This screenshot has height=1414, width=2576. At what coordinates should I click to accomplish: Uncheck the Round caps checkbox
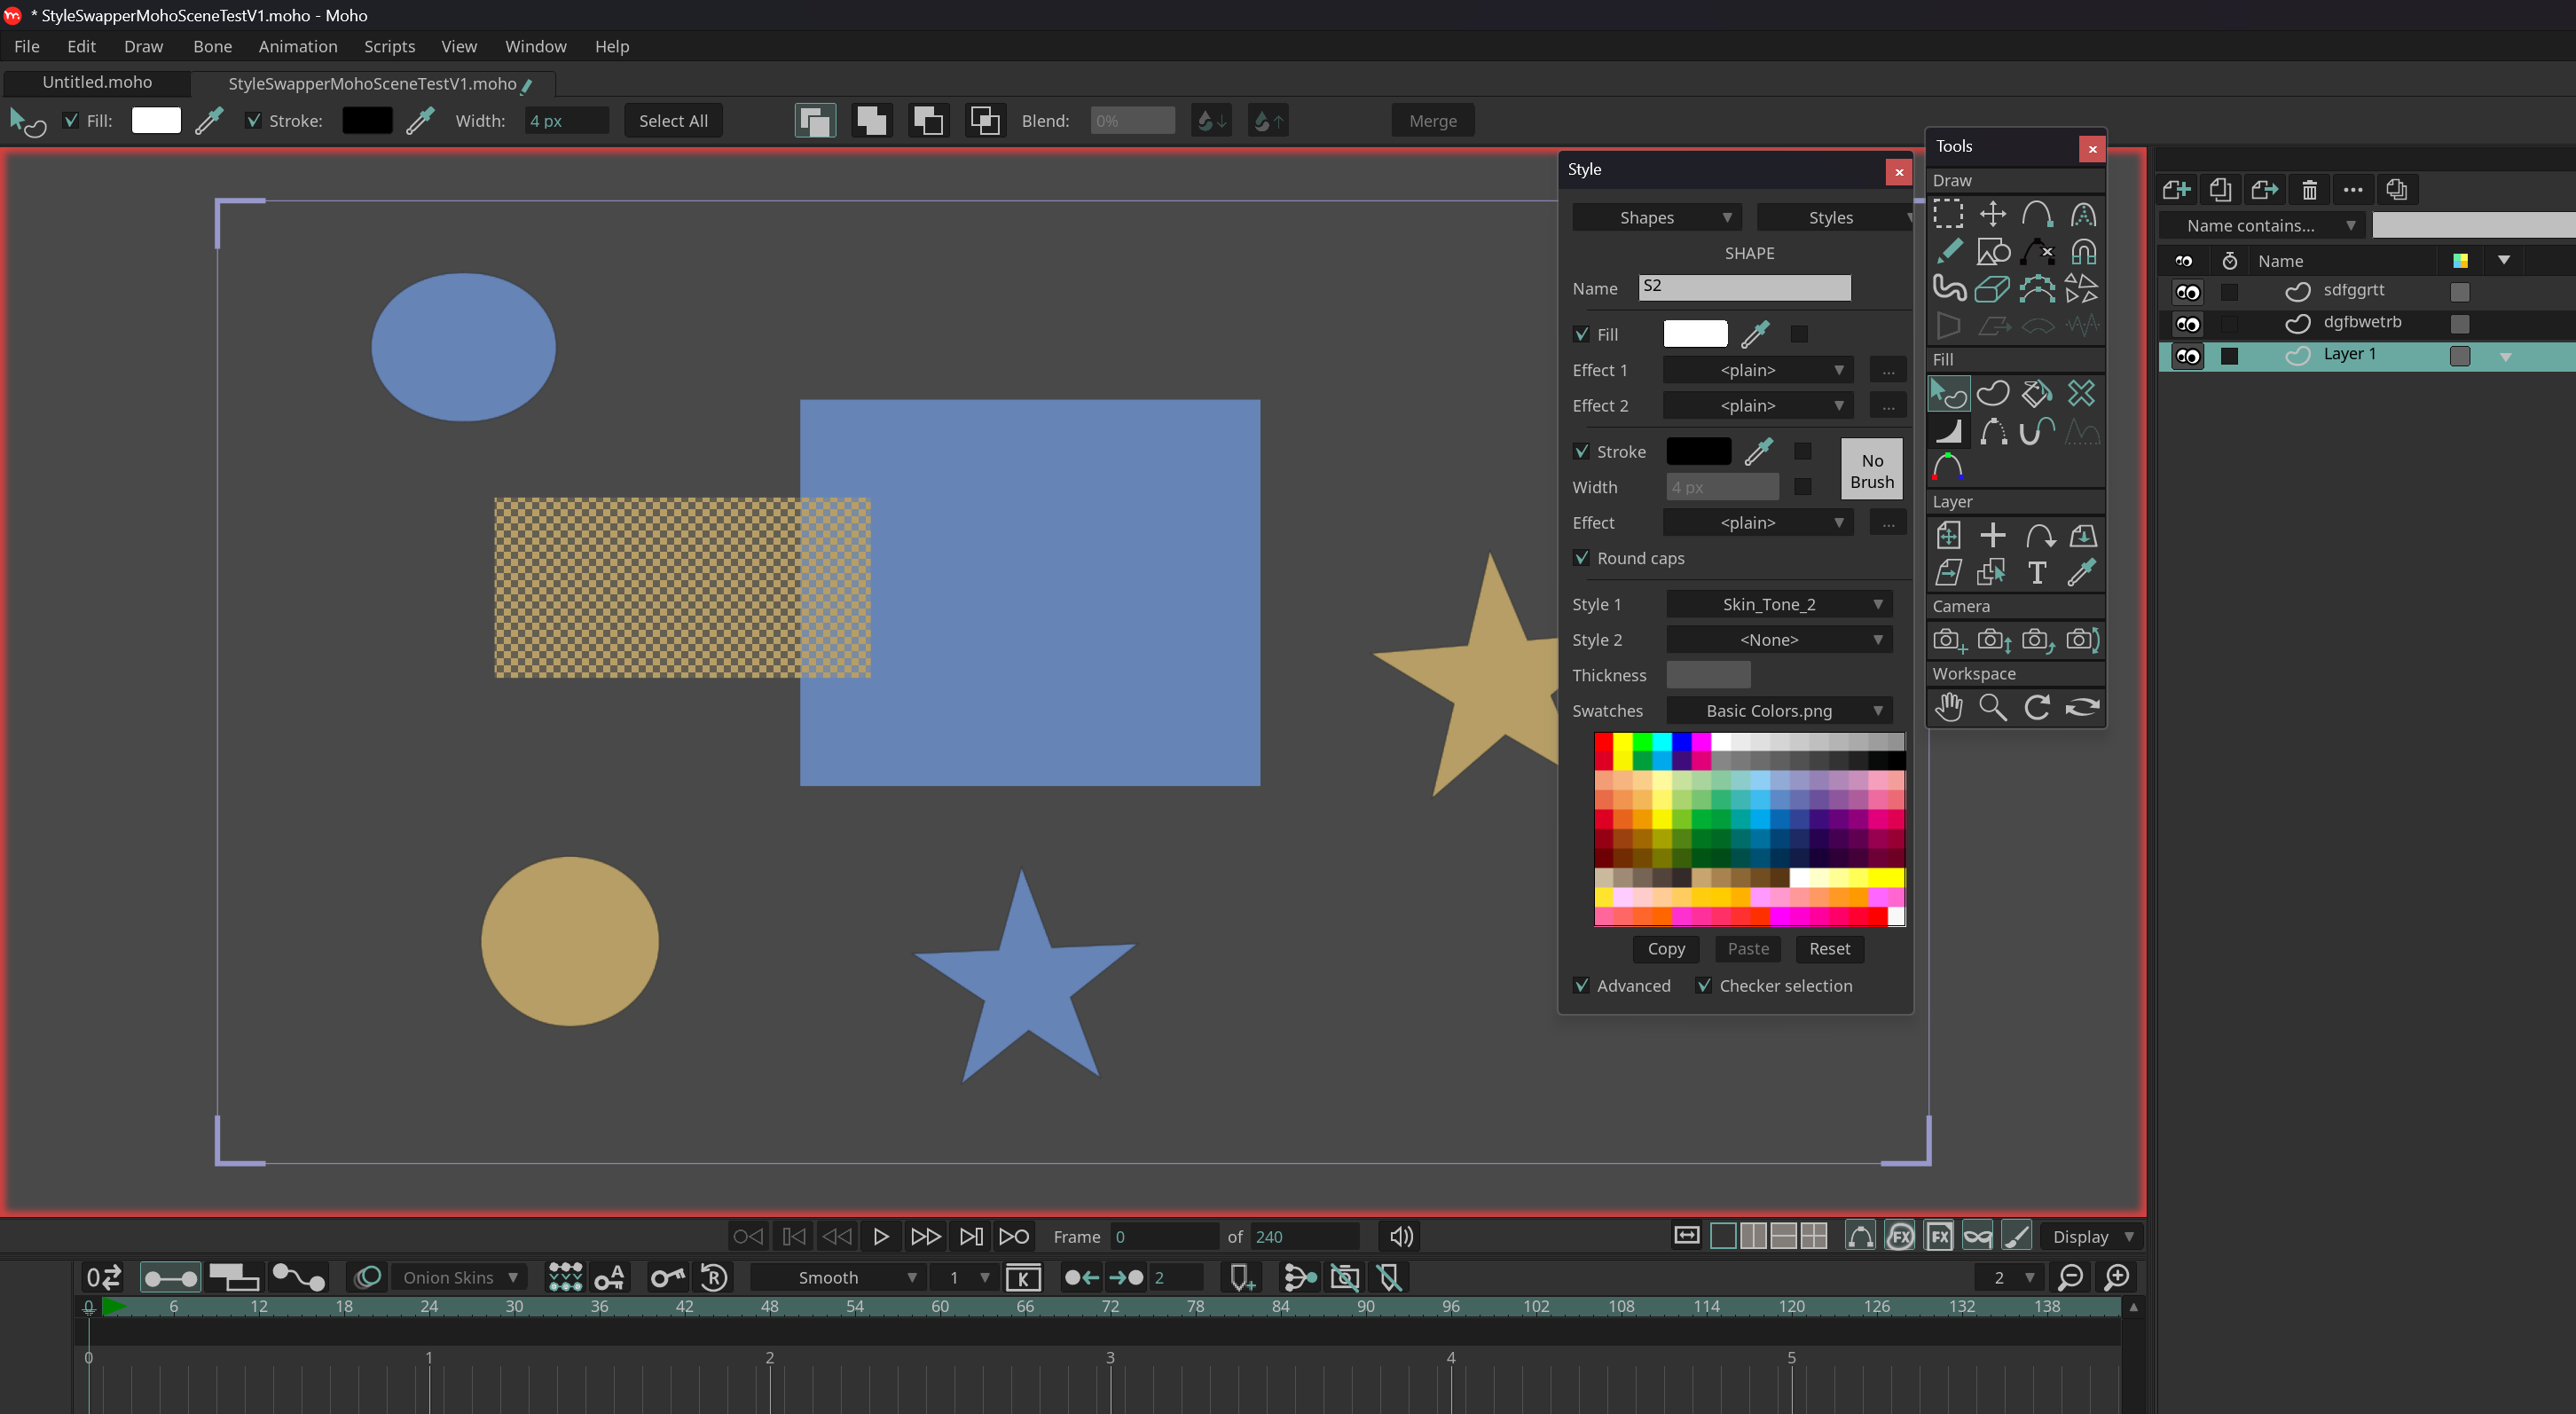[x=1582, y=558]
